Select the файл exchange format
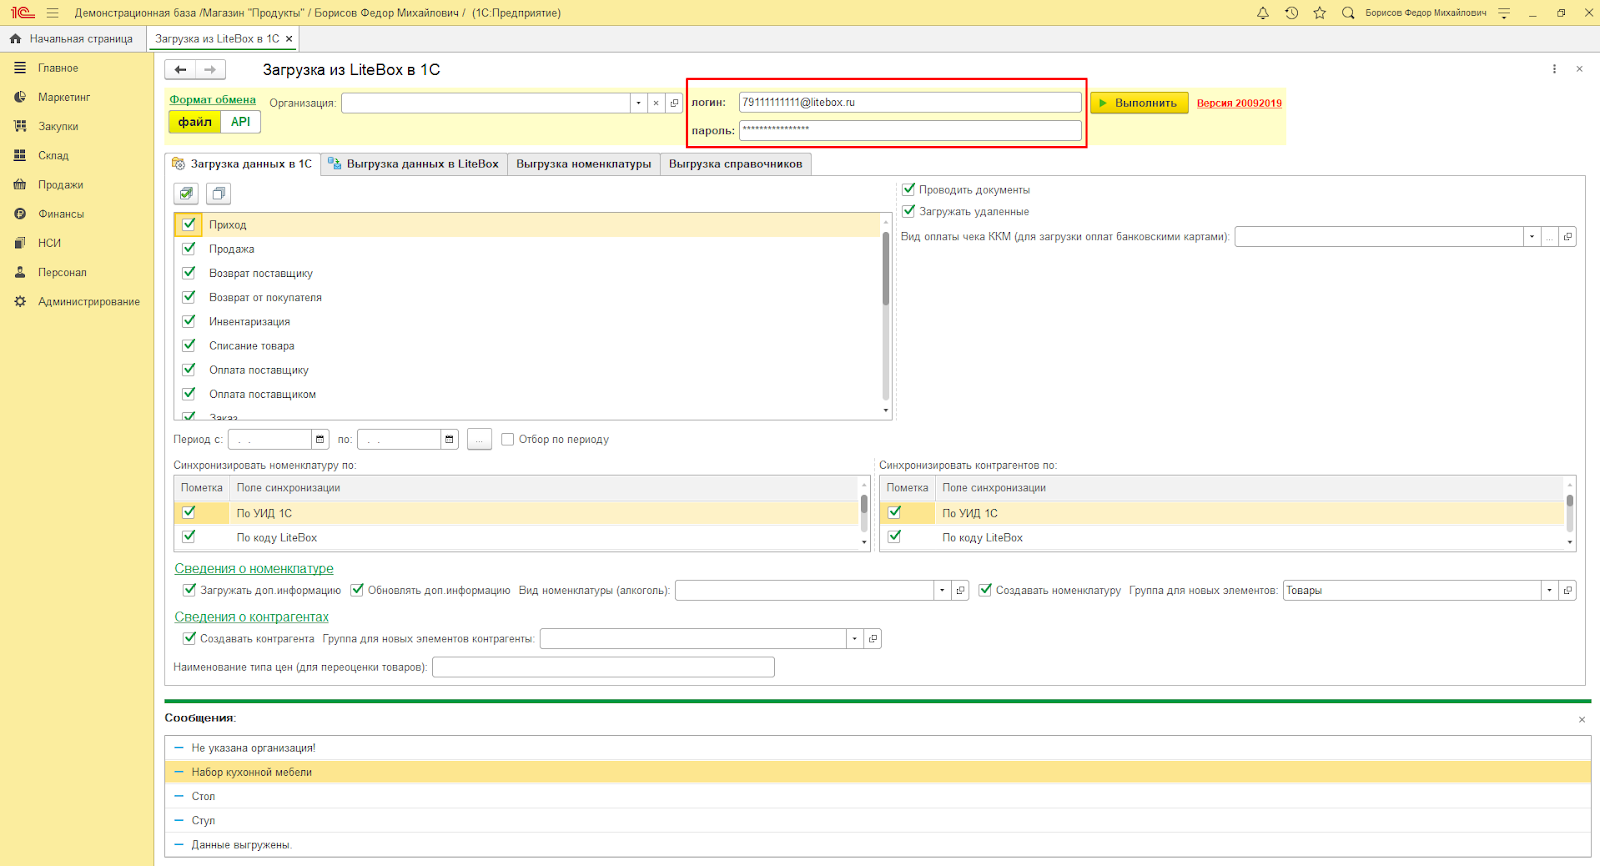 tap(195, 122)
